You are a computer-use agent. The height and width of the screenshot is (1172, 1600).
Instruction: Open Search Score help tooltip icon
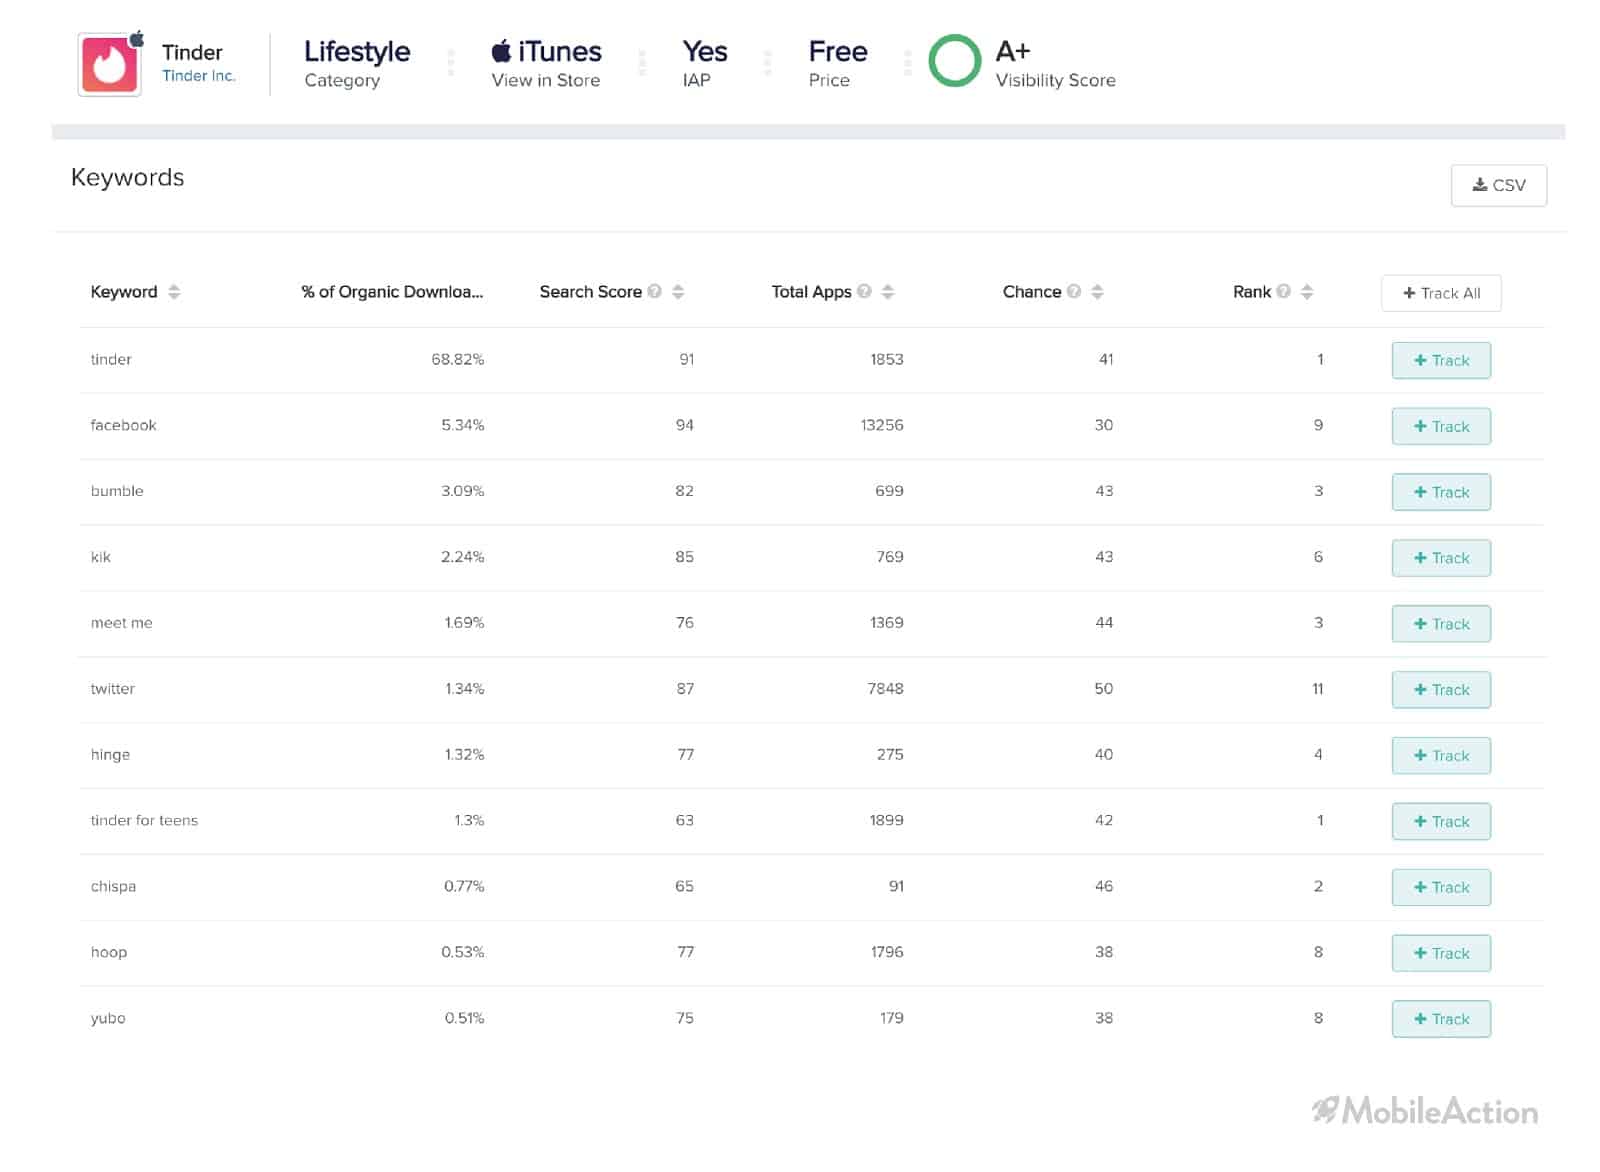(655, 291)
